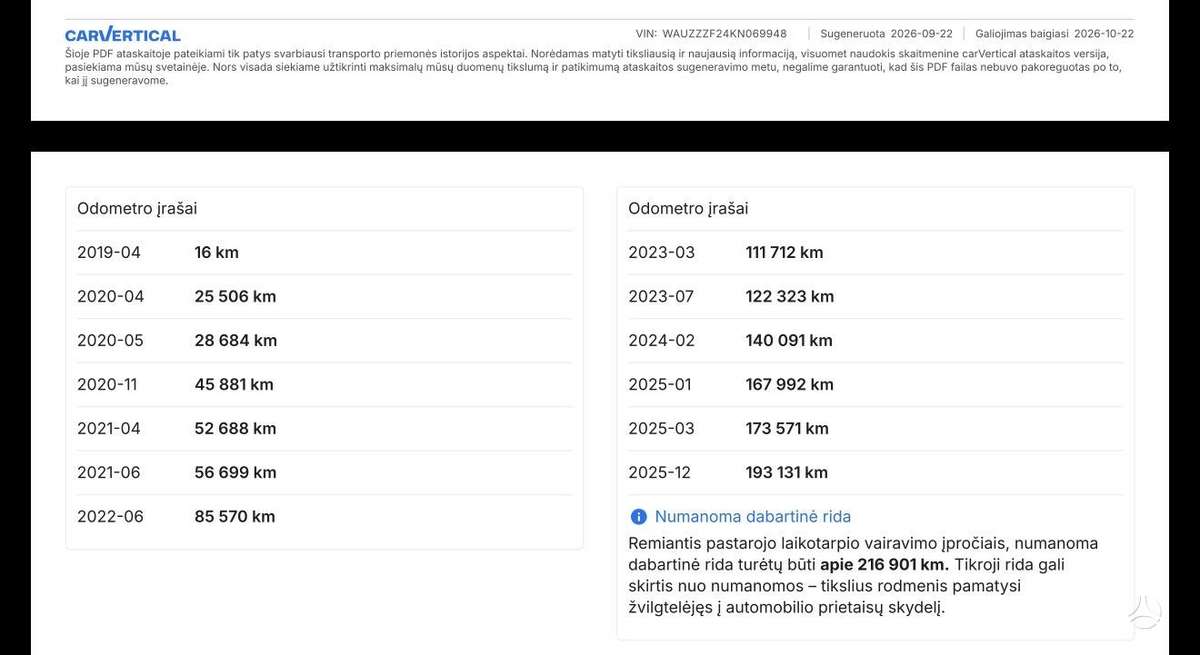Select the 2021-04 date entry
Screen dimensions: 1200x655
coord(109,429)
